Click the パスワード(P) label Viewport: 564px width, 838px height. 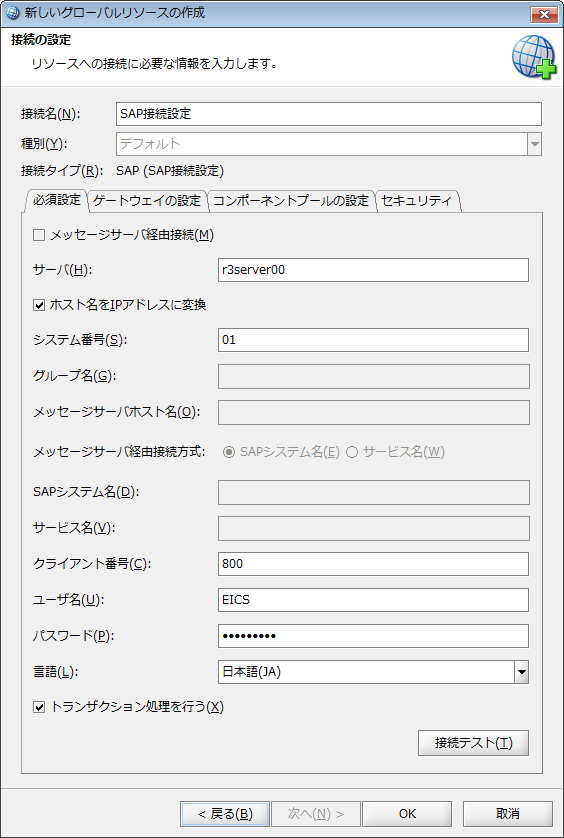click(74, 636)
